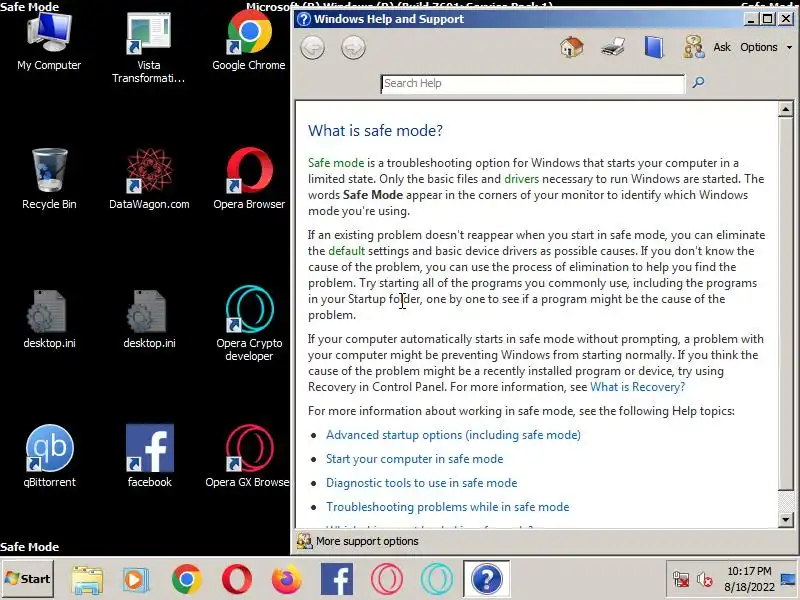
Task: Click the Search Help input field
Action: [x=533, y=84]
